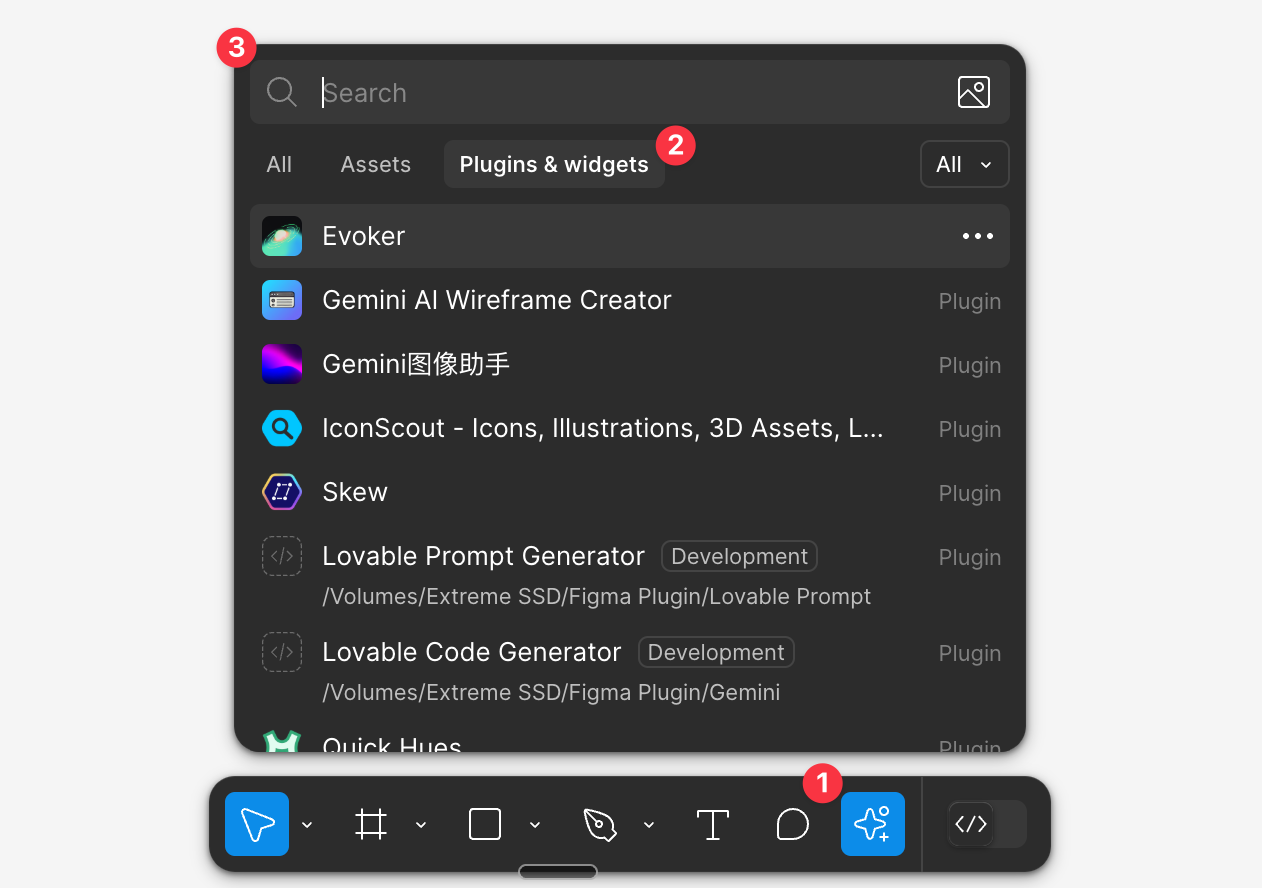Click Lovable Code Generator code icon

282,652
